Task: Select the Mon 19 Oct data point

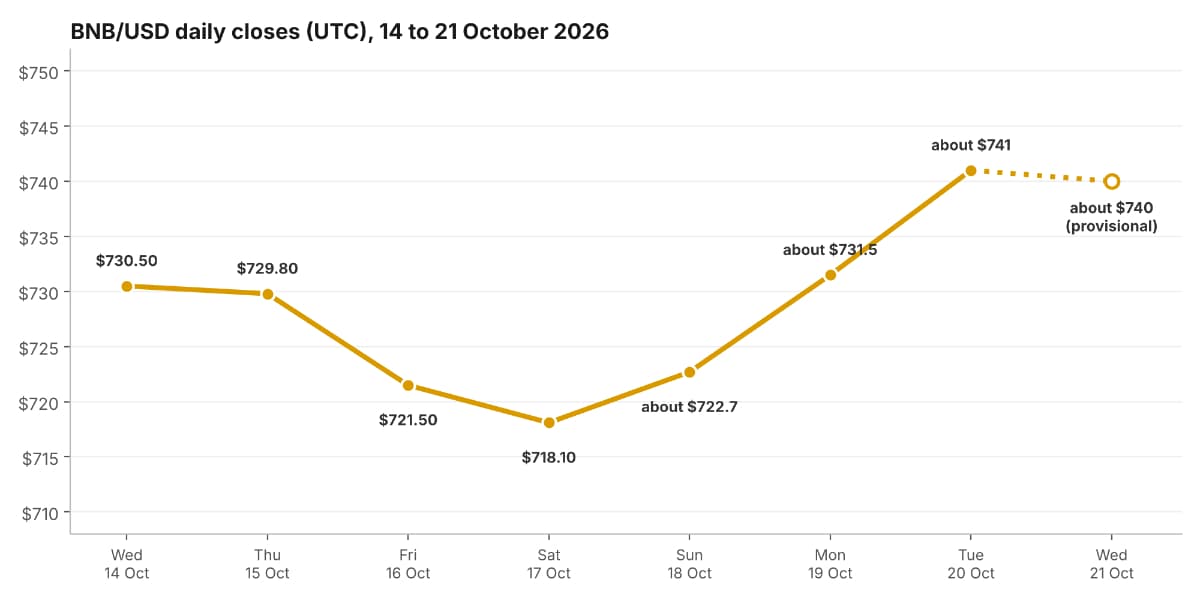Action: (x=830, y=275)
